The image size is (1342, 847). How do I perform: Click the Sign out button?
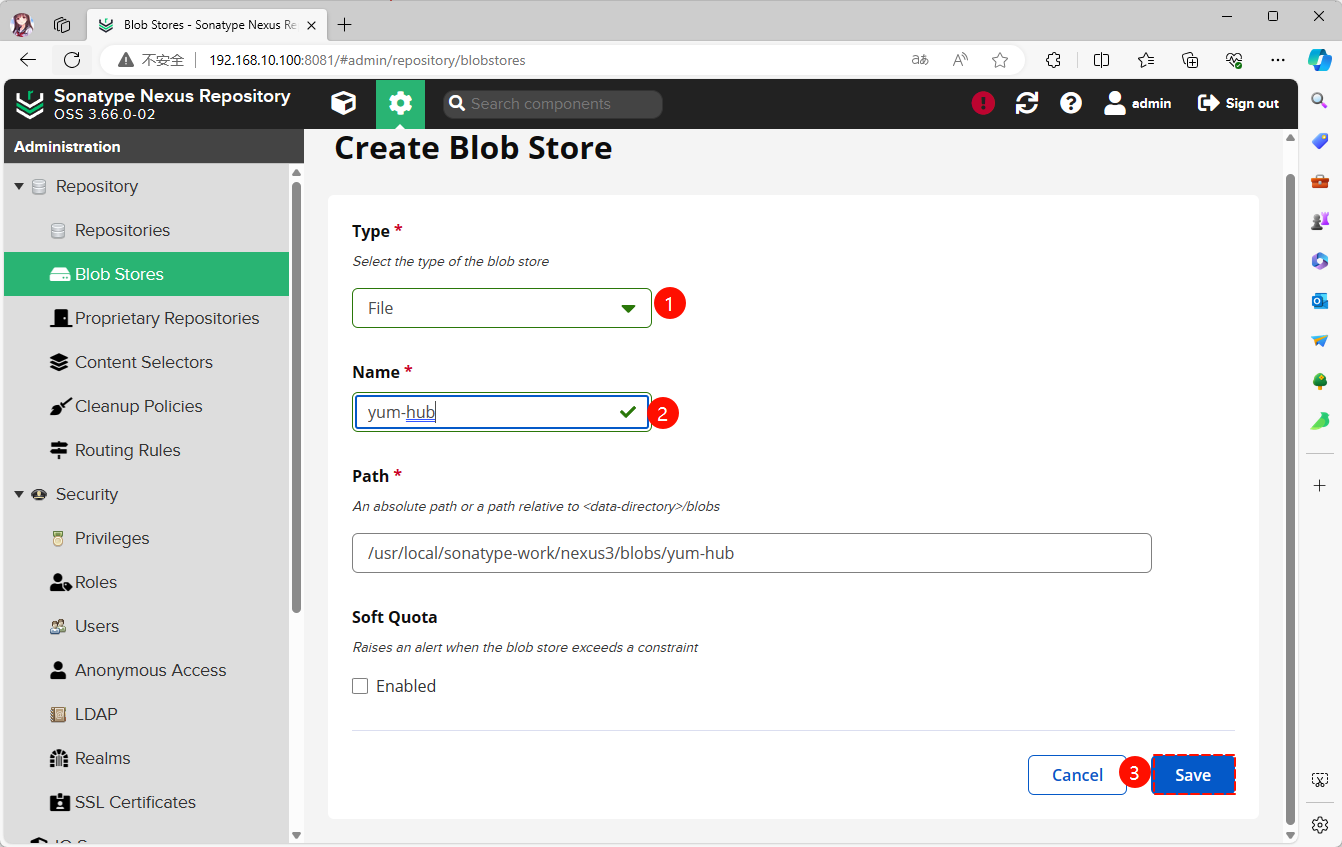coord(1238,103)
